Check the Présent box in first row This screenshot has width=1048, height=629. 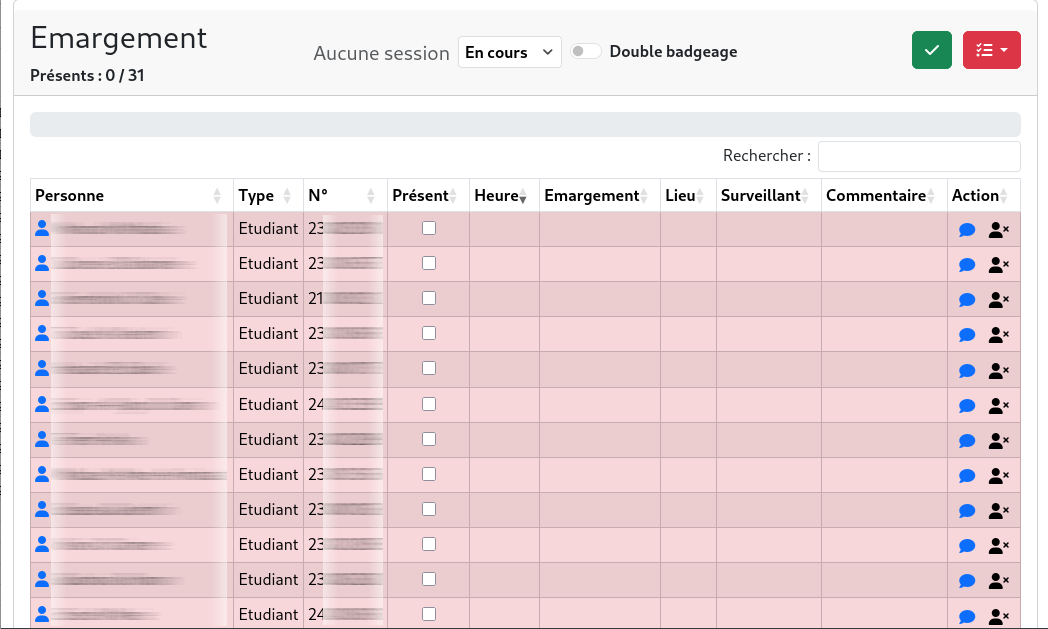(x=429, y=228)
